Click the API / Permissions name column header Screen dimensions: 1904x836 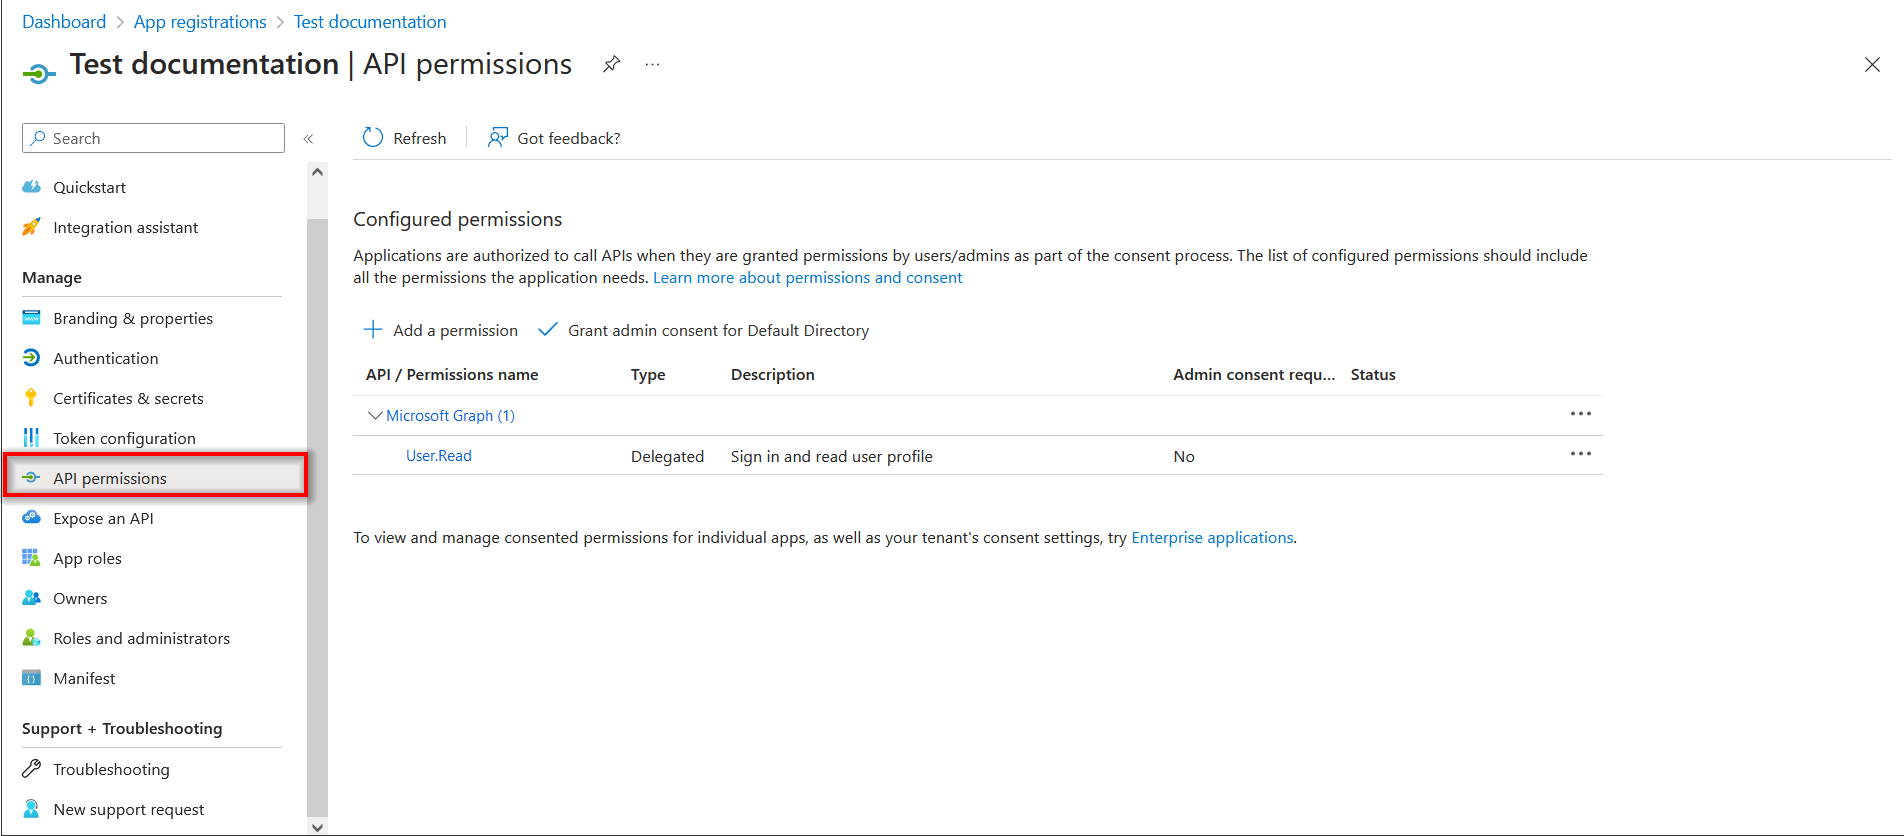(452, 374)
